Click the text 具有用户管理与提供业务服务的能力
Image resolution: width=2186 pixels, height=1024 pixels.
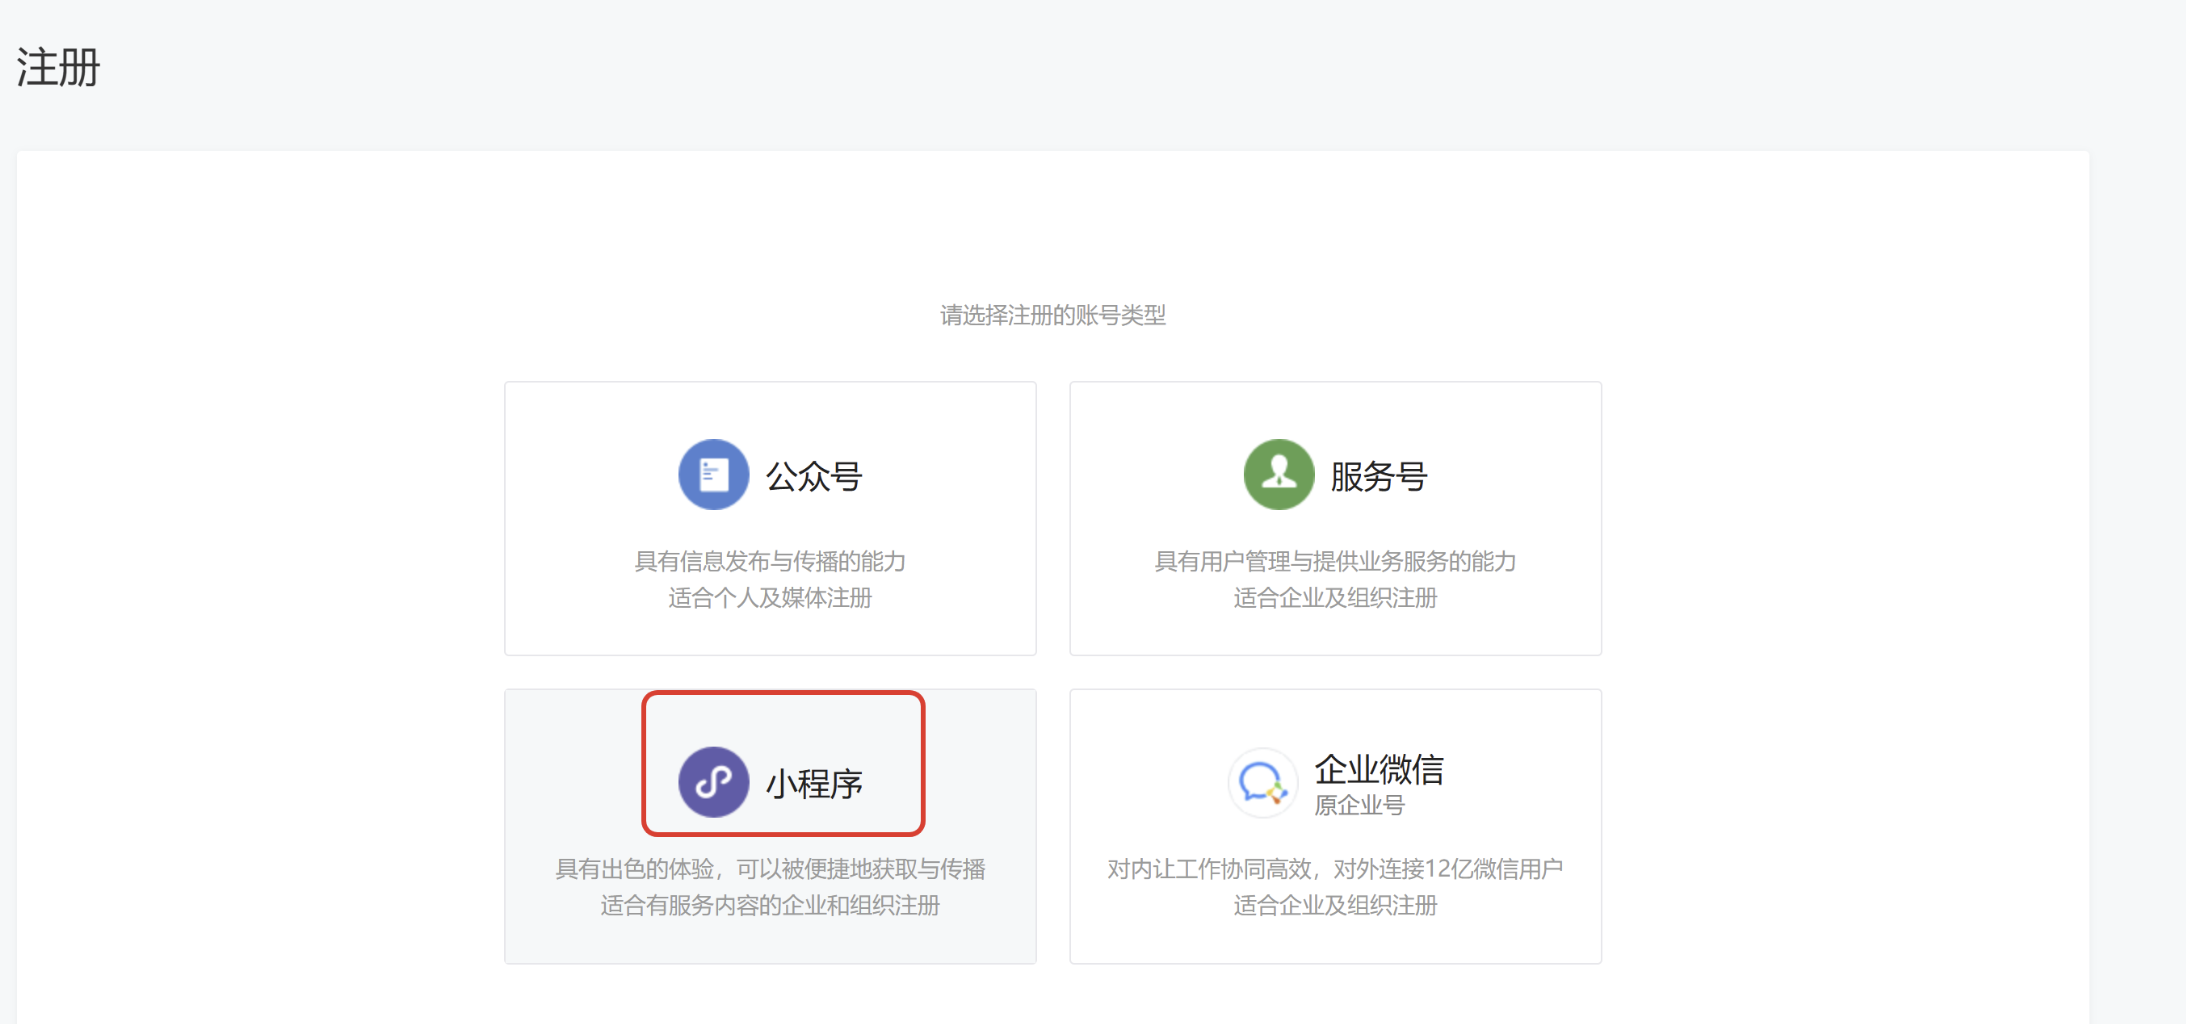point(1335,561)
